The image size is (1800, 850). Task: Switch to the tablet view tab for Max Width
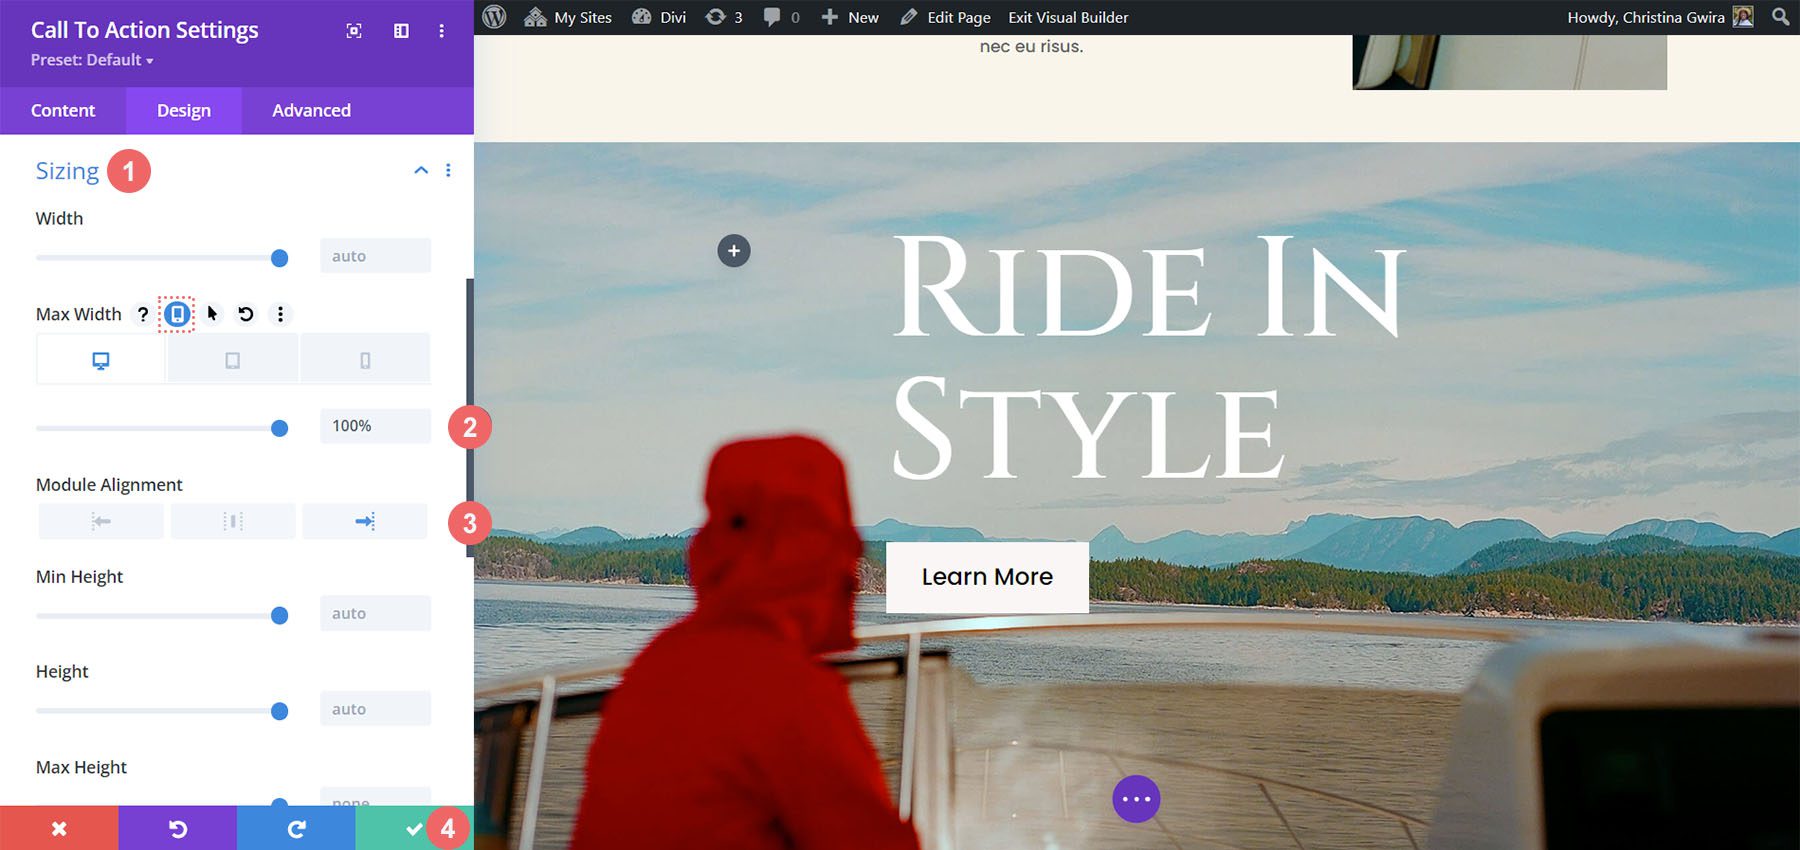(x=233, y=360)
